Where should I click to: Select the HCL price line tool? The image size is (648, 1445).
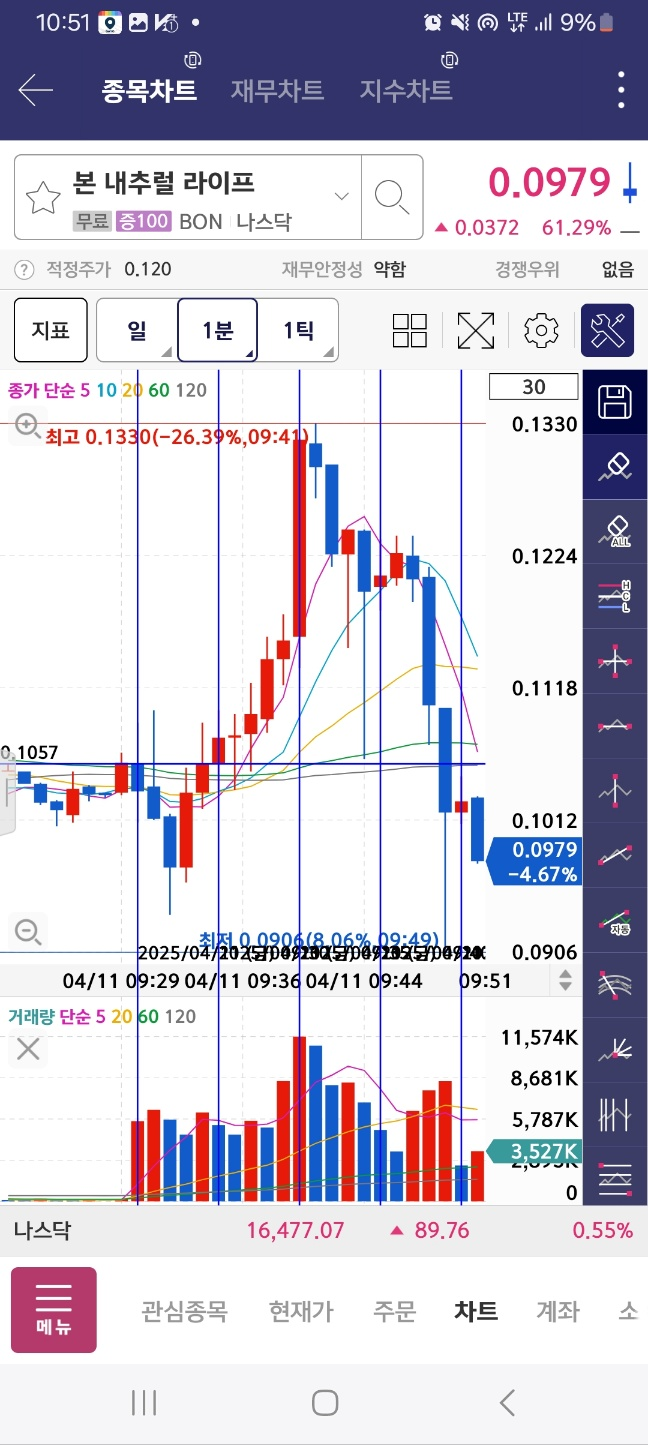click(615, 595)
